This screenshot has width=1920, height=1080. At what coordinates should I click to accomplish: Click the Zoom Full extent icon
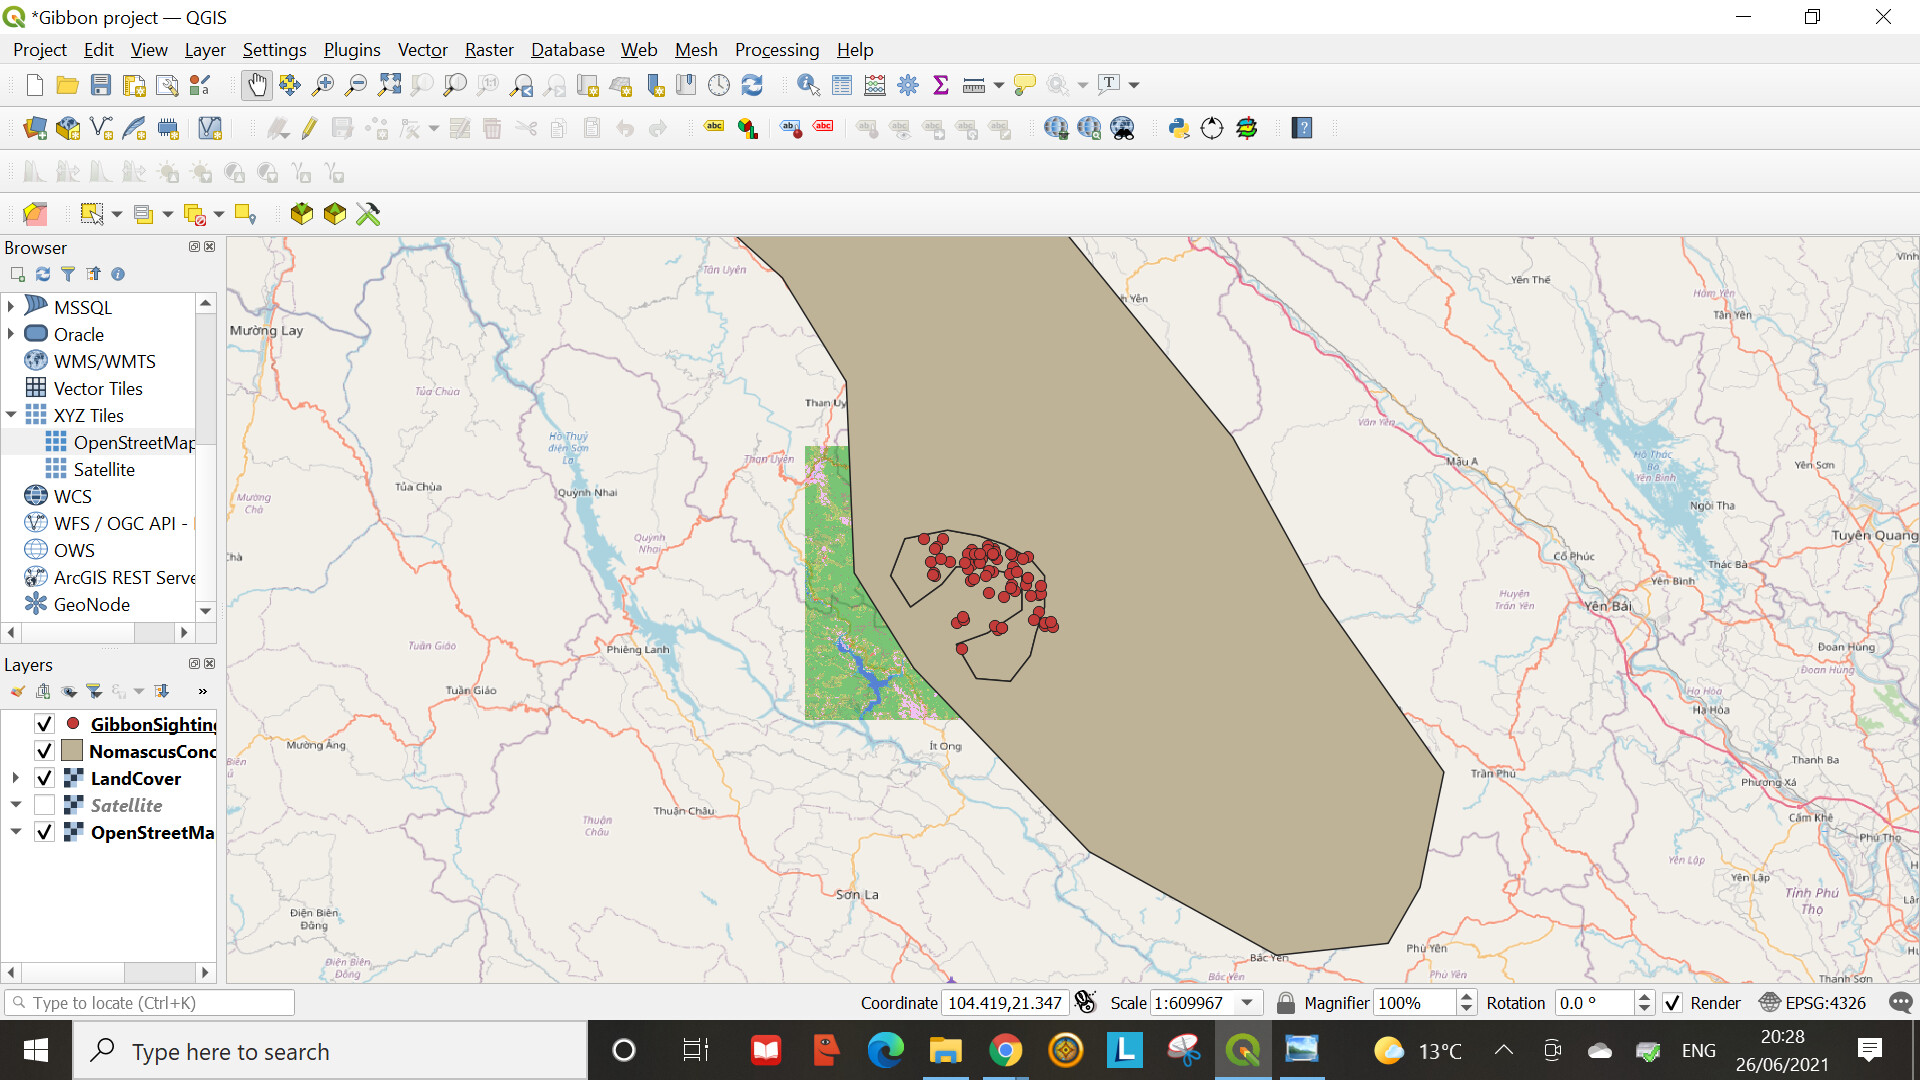point(389,86)
